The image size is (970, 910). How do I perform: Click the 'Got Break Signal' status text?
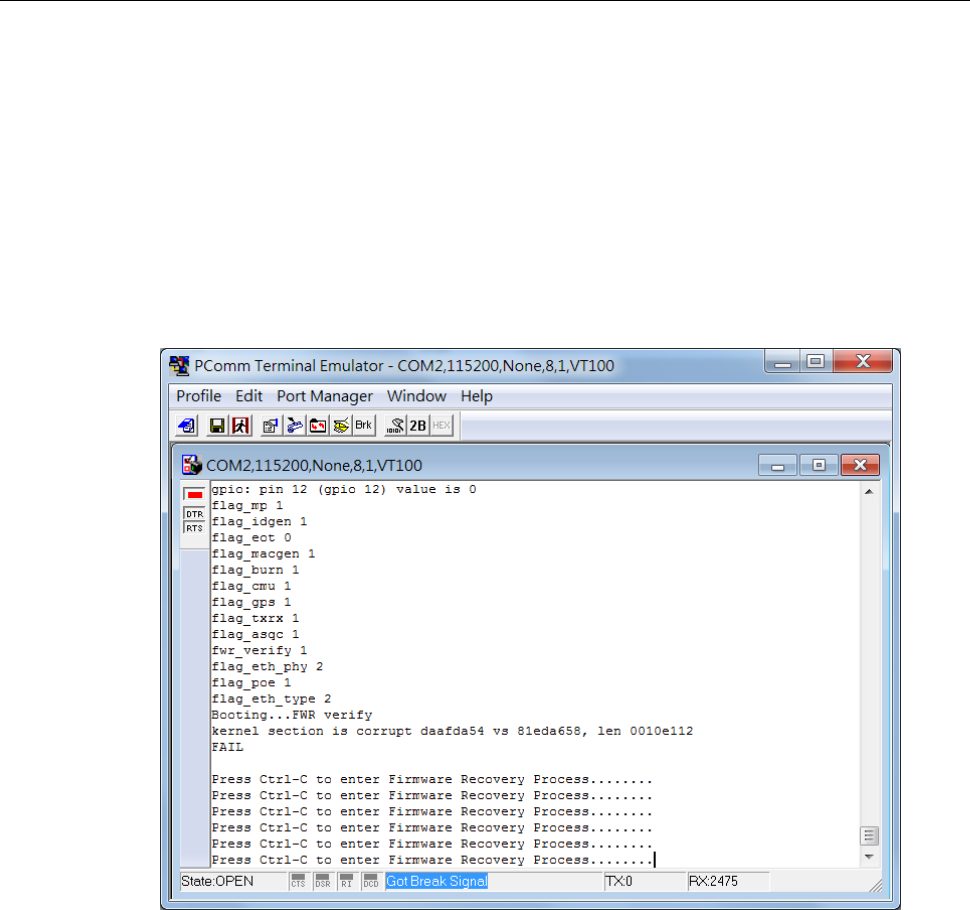437,881
